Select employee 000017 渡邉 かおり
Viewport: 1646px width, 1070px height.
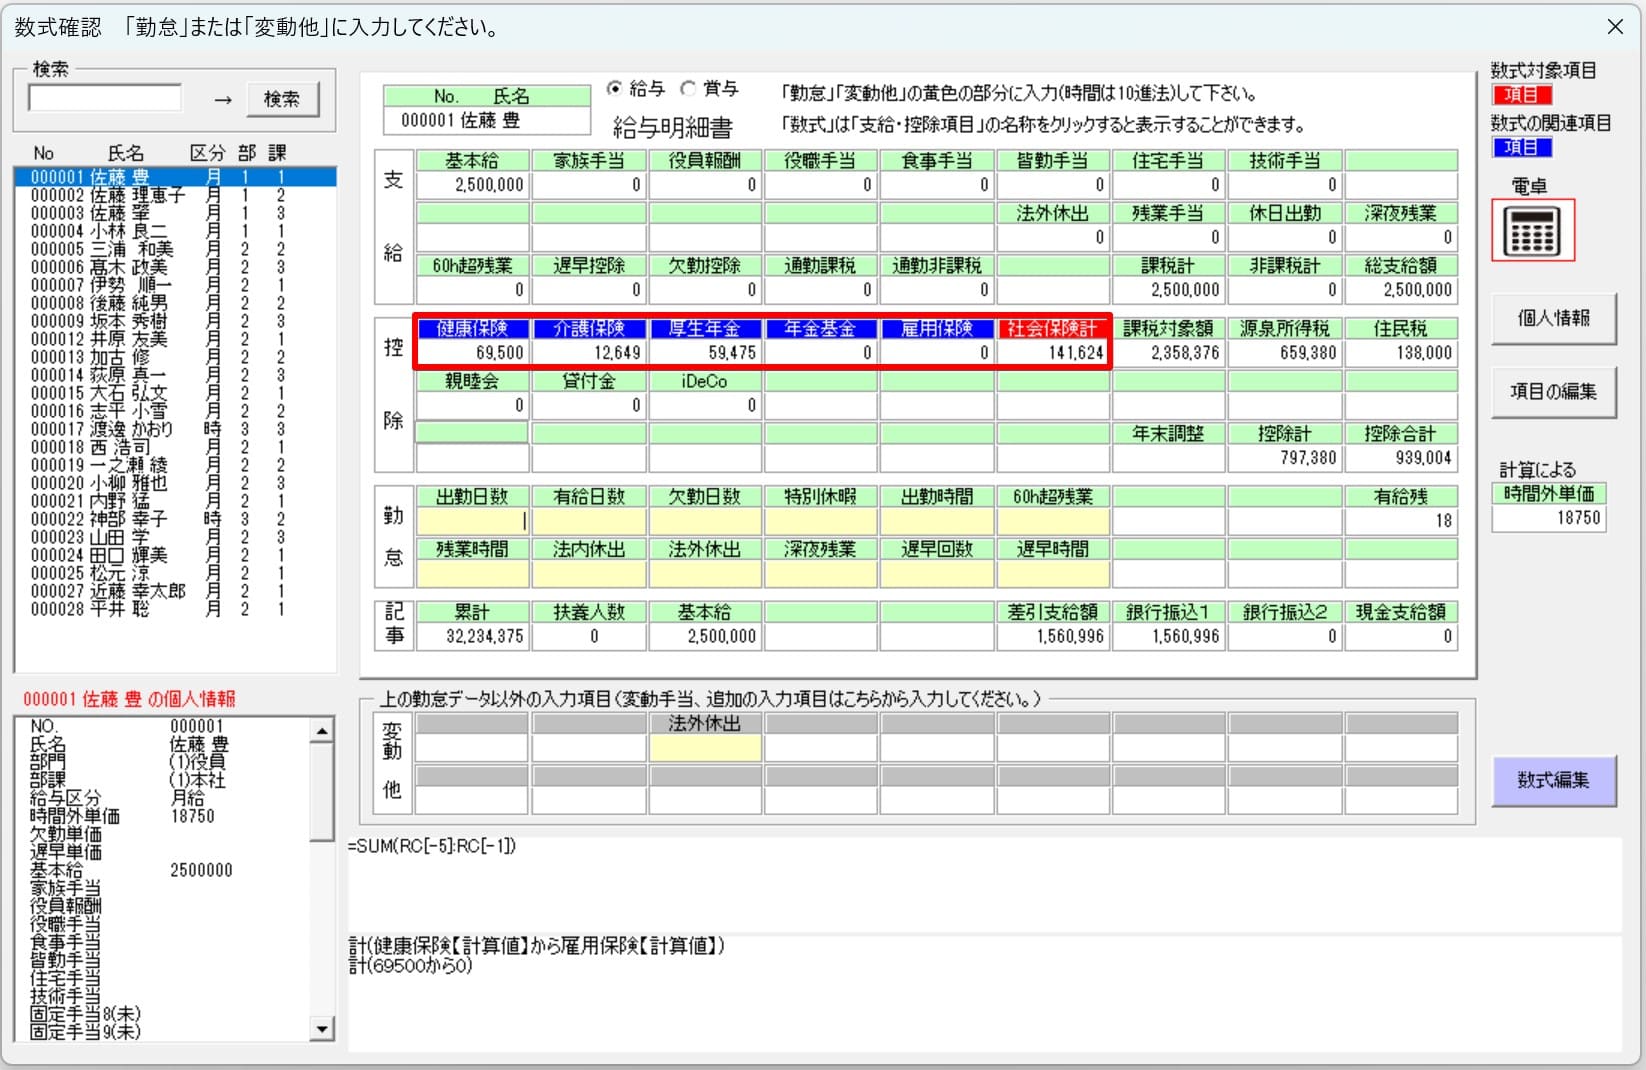point(130,429)
